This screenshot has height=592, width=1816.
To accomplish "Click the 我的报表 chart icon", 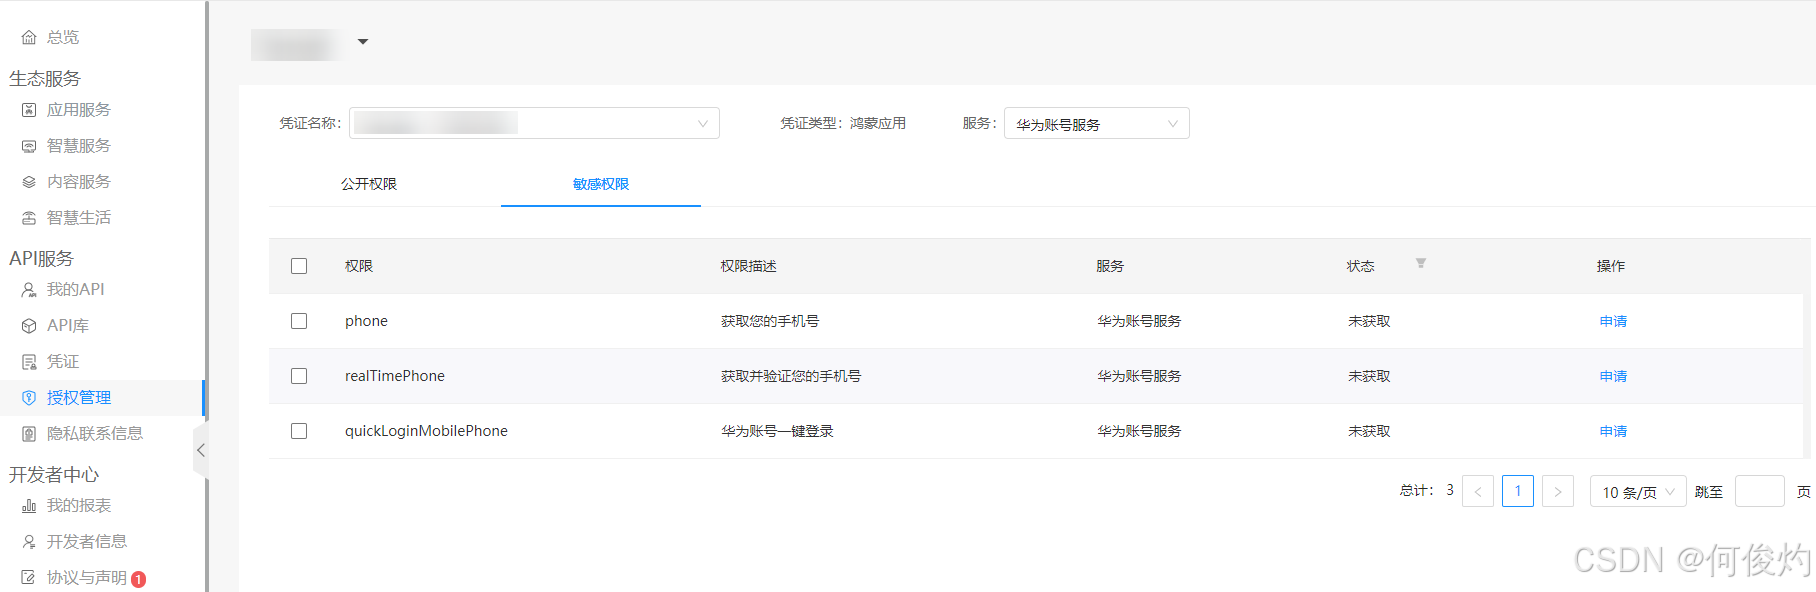I will click(29, 506).
